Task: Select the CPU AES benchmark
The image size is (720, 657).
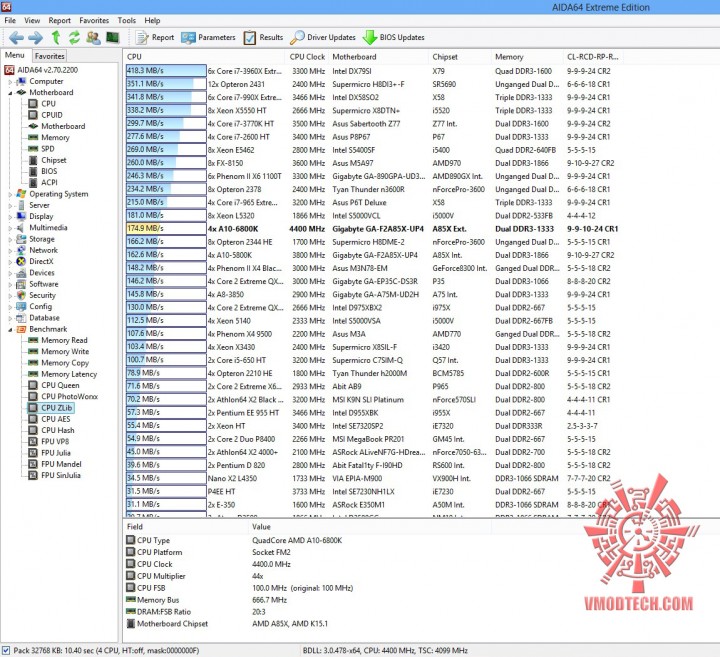Action: (x=56, y=419)
